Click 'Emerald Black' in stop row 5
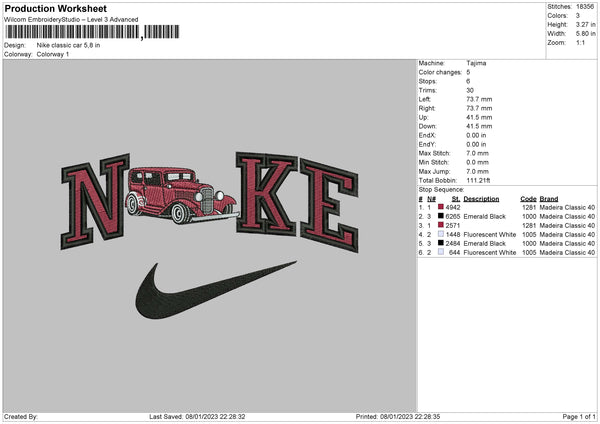This screenshot has width=600, height=424. point(484,243)
